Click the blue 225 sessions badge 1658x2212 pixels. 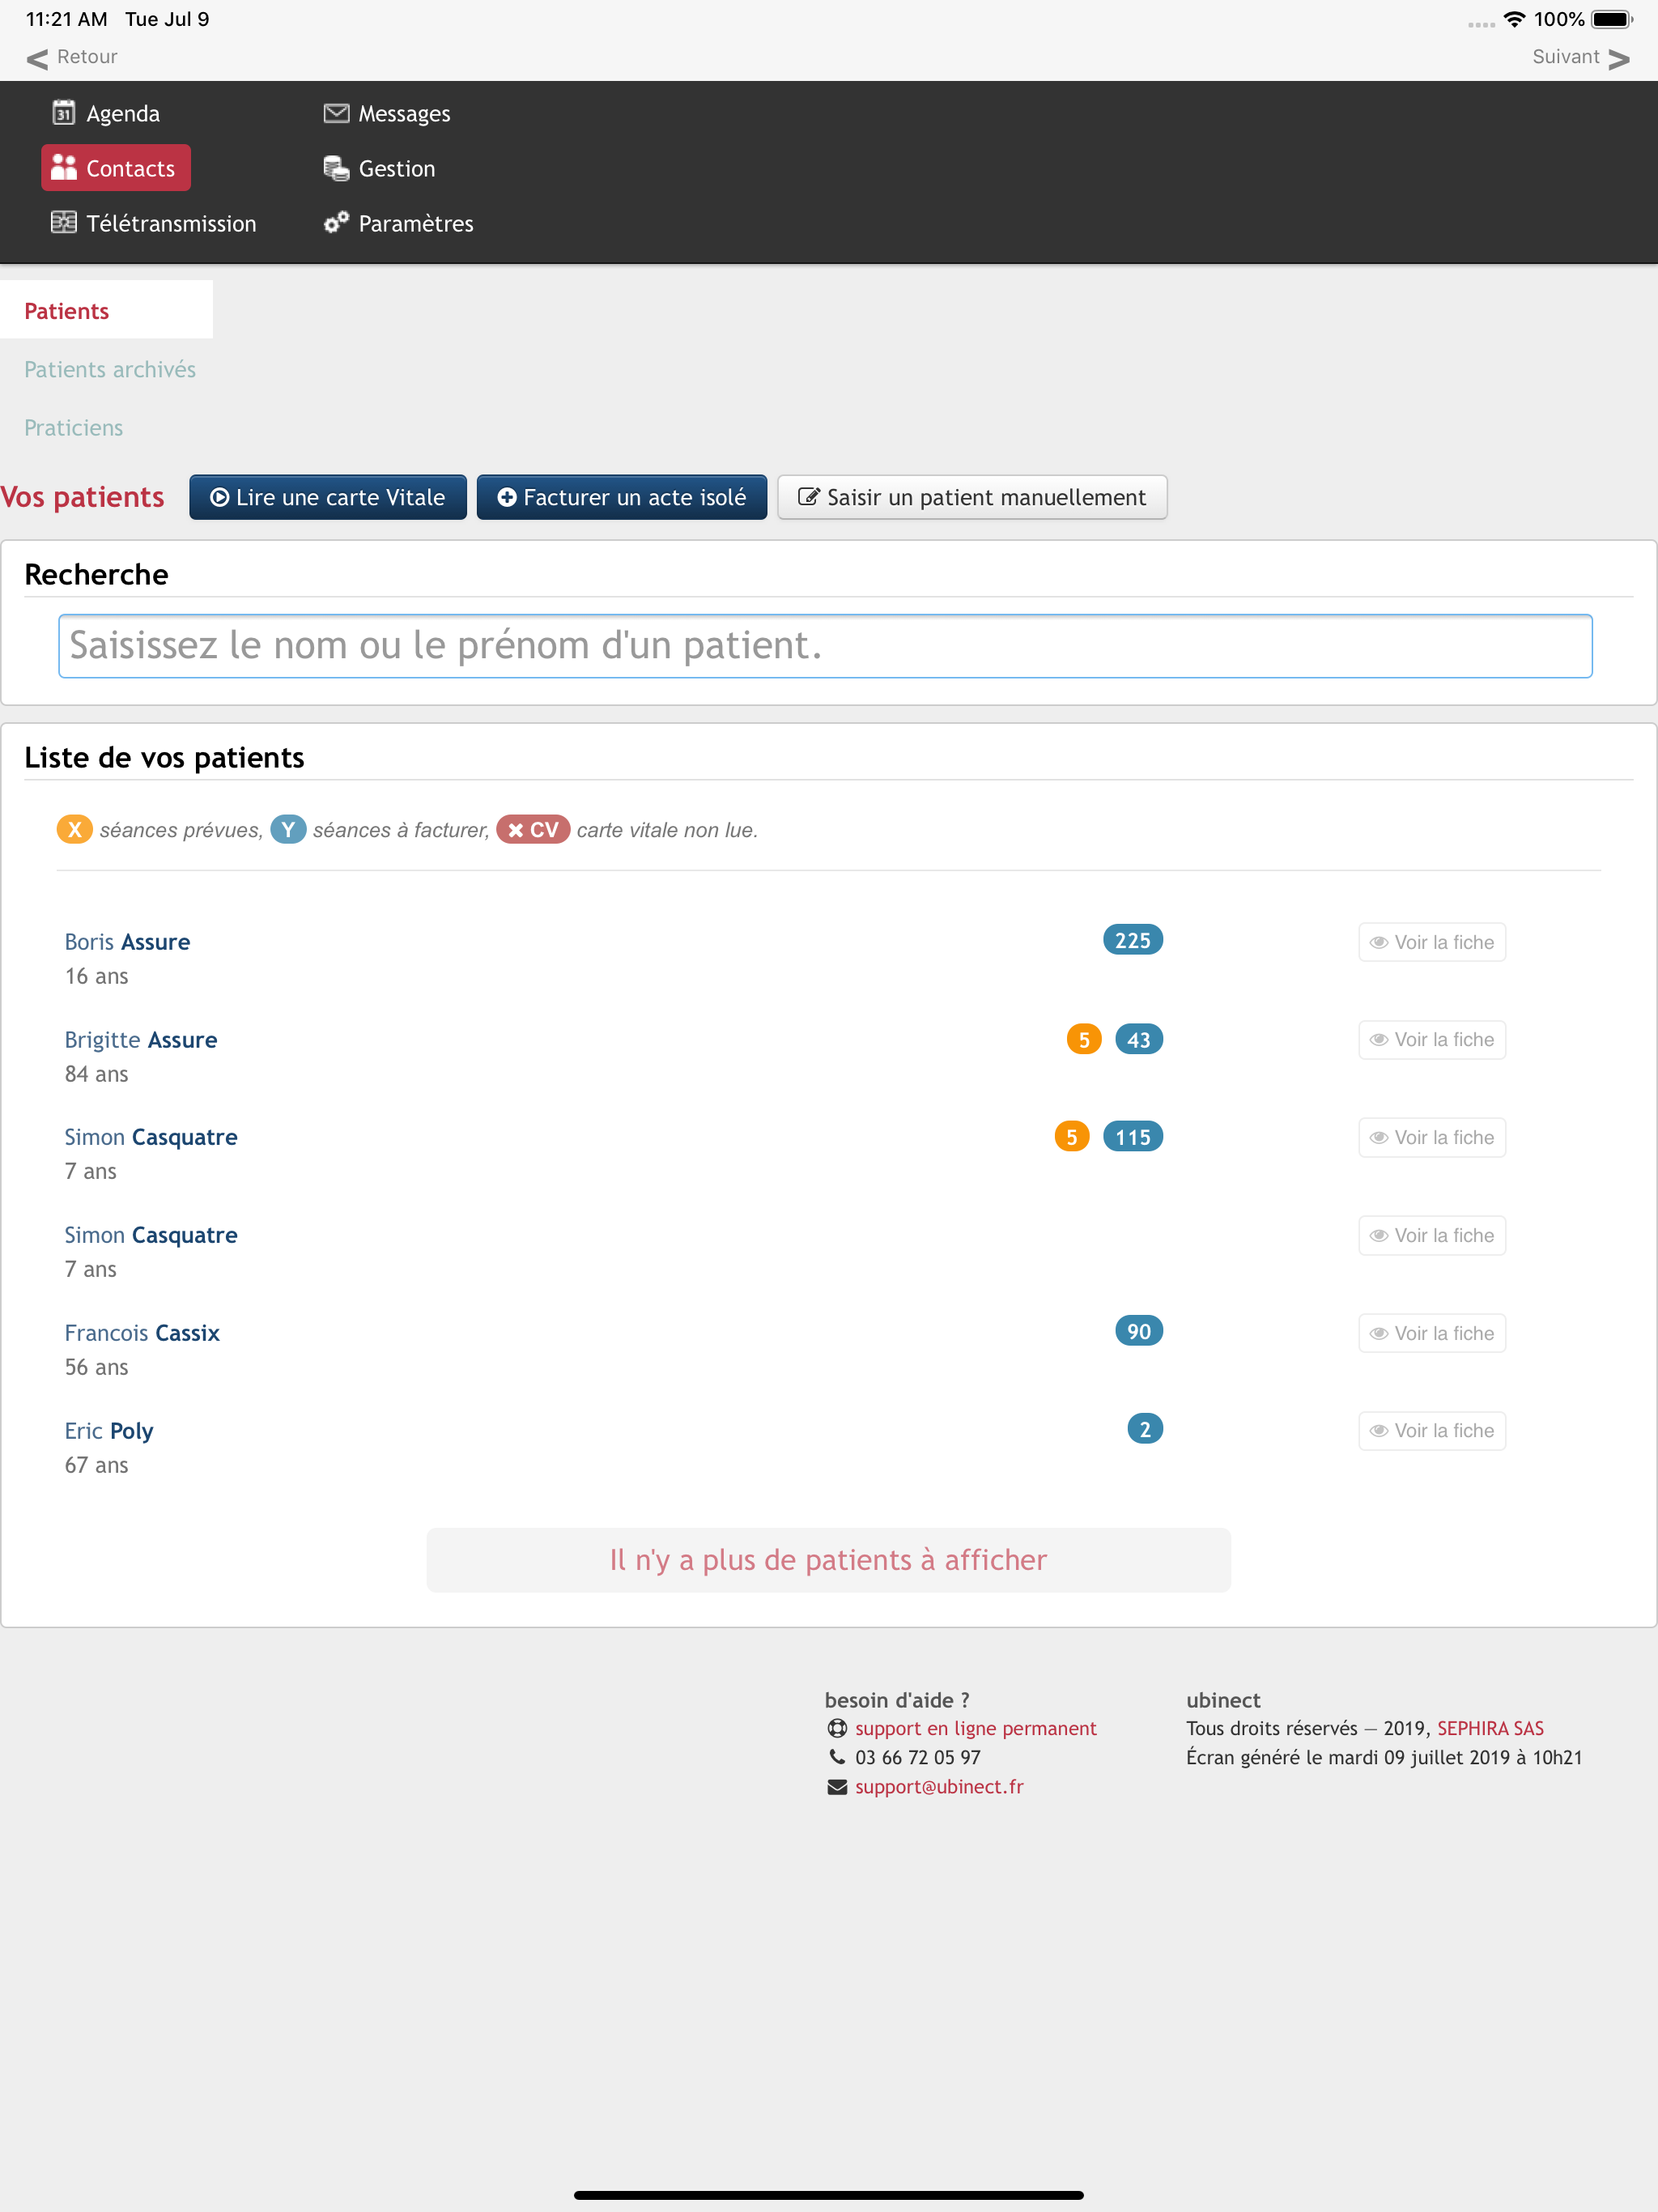click(1132, 940)
